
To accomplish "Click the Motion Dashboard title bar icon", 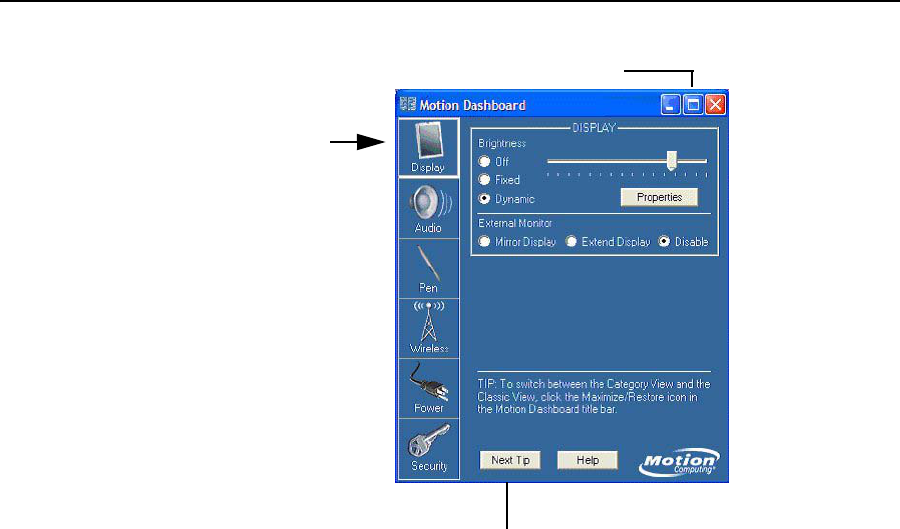I will (408, 104).
